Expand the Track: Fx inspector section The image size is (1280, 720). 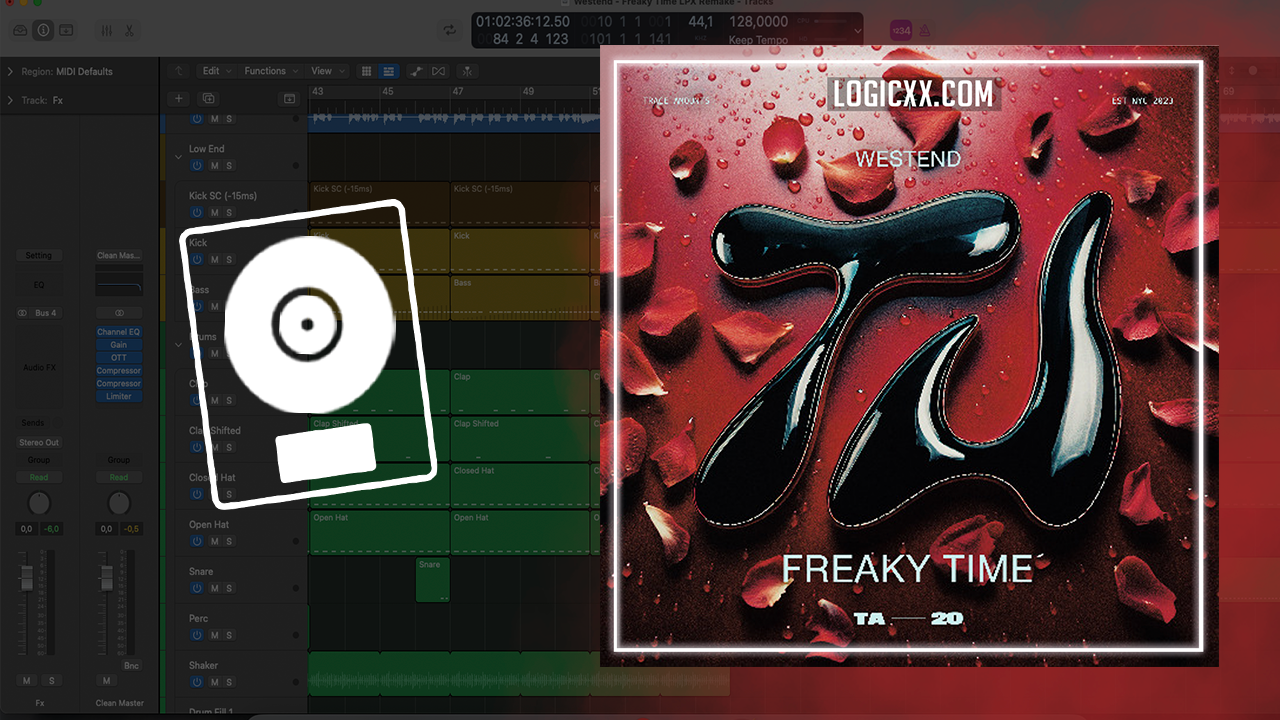(10, 100)
